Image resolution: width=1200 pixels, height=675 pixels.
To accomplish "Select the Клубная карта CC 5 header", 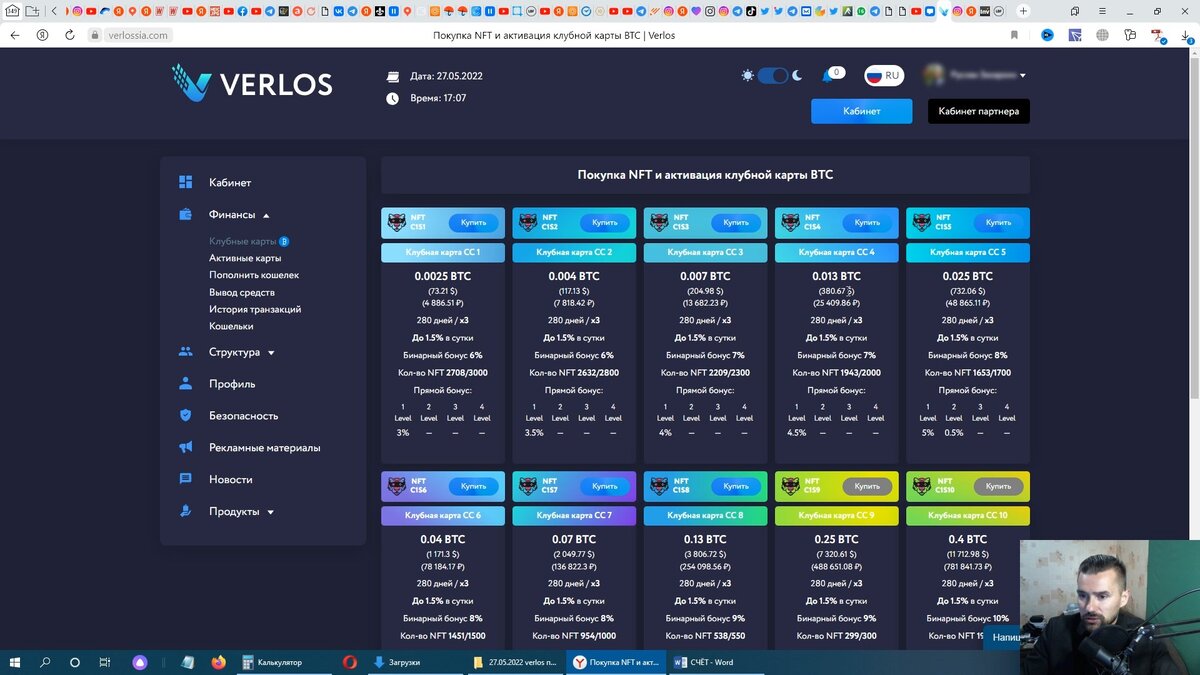I will [x=968, y=252].
